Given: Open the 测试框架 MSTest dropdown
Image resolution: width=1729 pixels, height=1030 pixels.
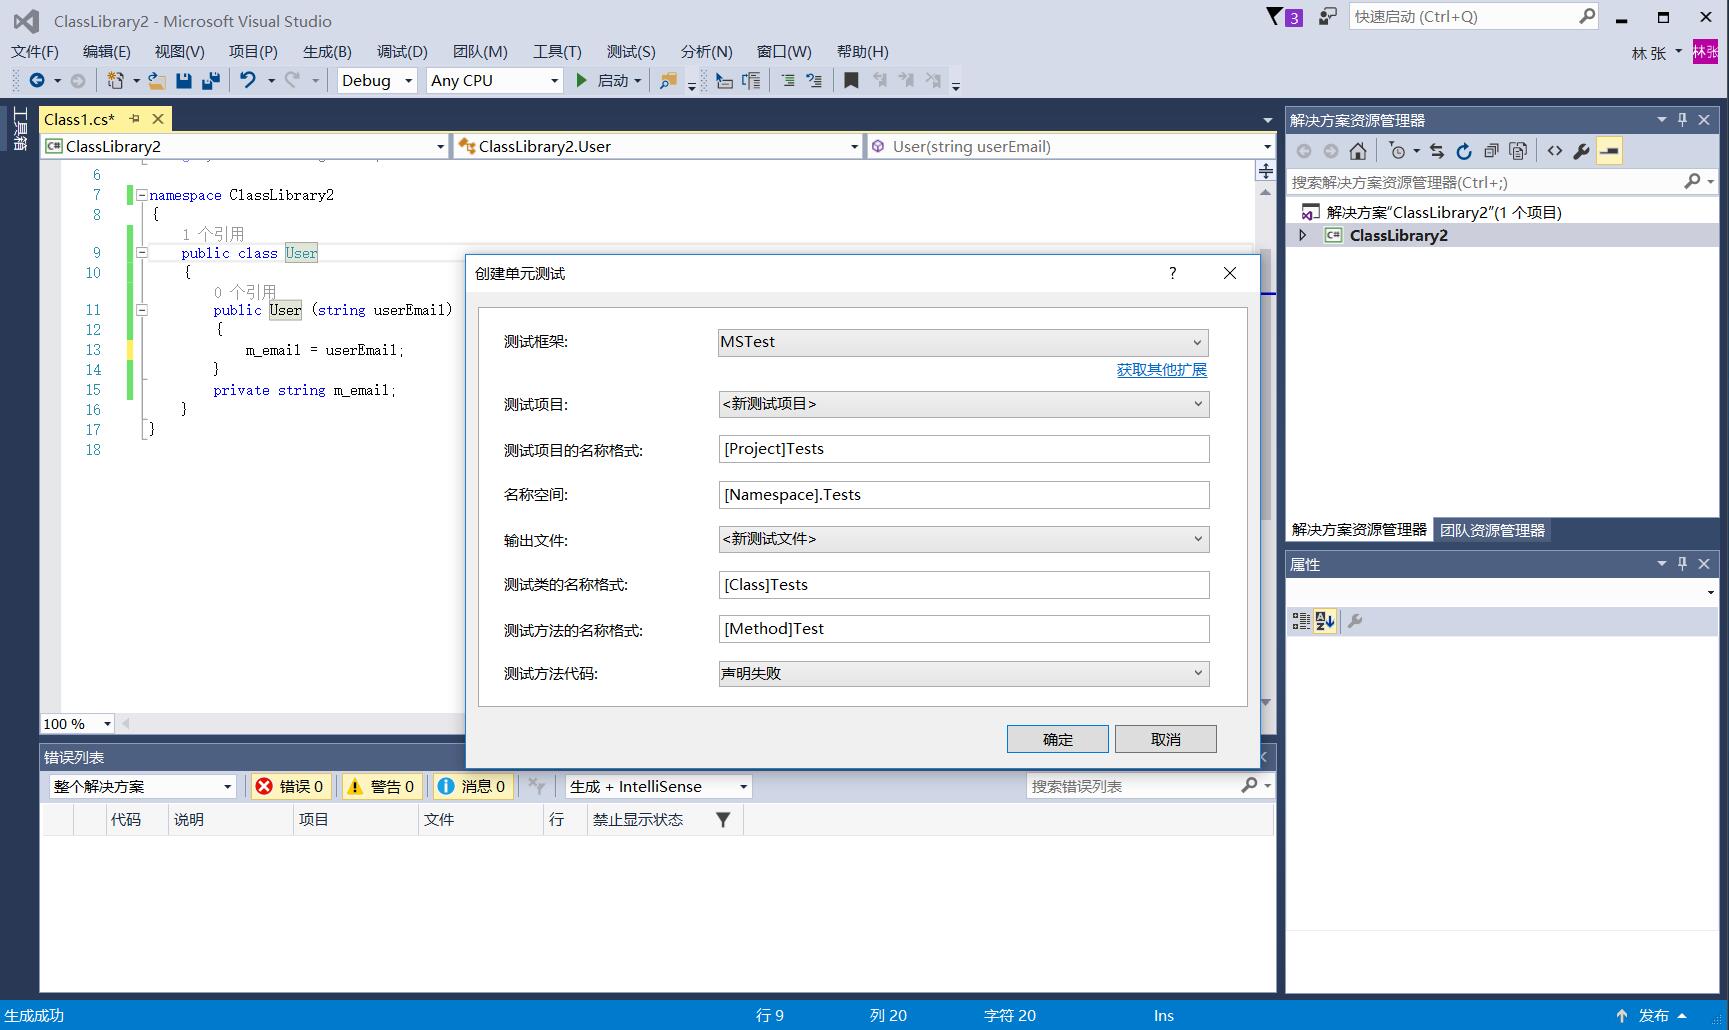Looking at the screenshot, I should tap(963, 342).
